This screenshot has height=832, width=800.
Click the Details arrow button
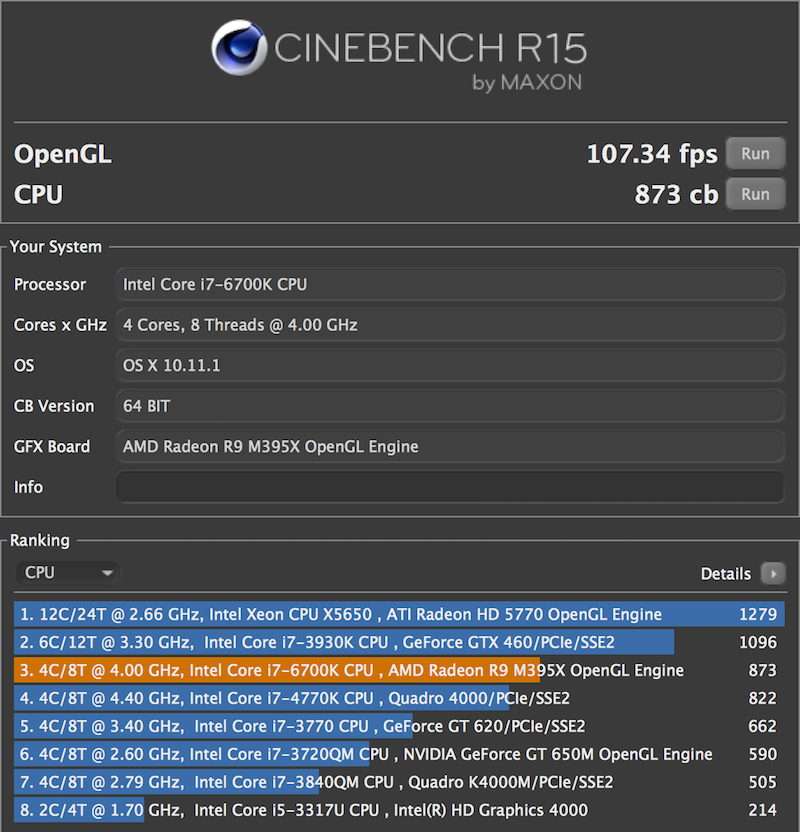point(773,574)
